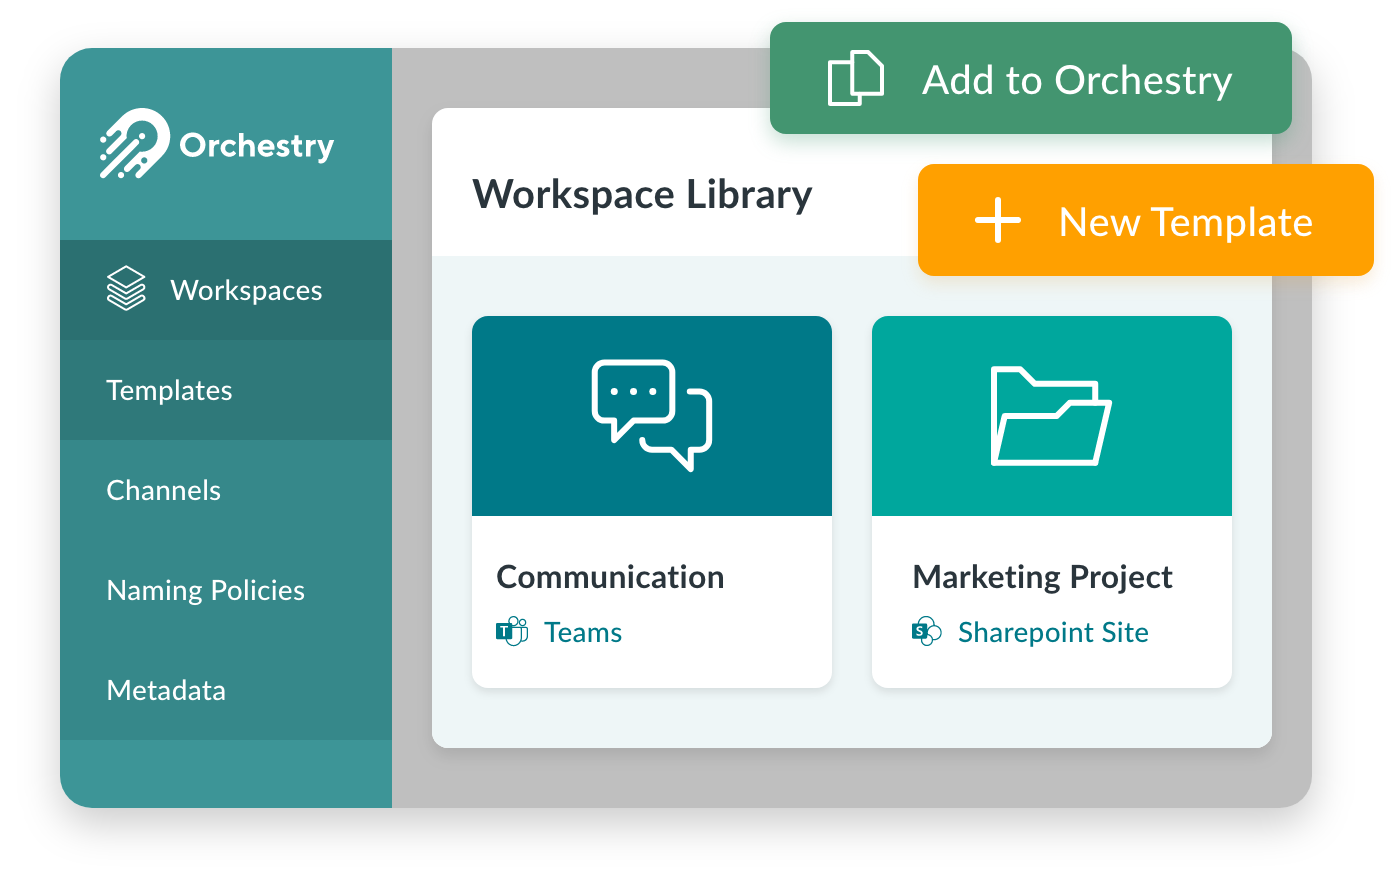The height and width of the screenshot is (884, 1398).
Task: Click the Sharepoint Site label link
Action: click(1052, 631)
